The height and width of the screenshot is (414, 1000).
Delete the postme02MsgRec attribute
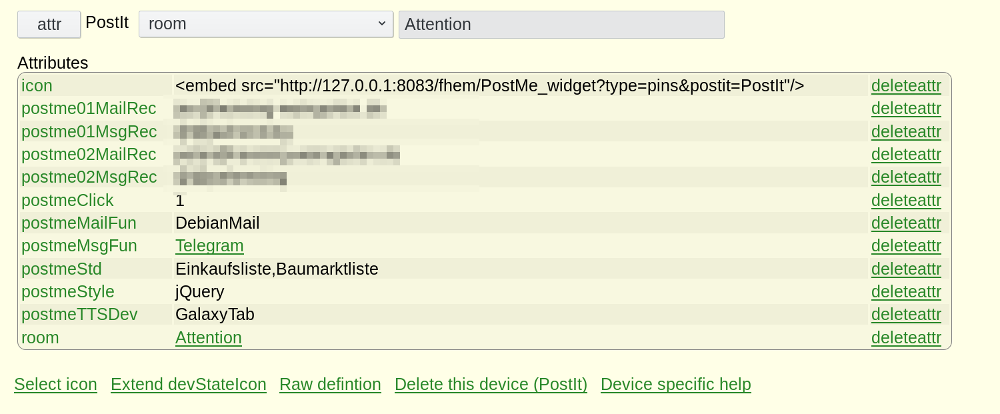(906, 177)
